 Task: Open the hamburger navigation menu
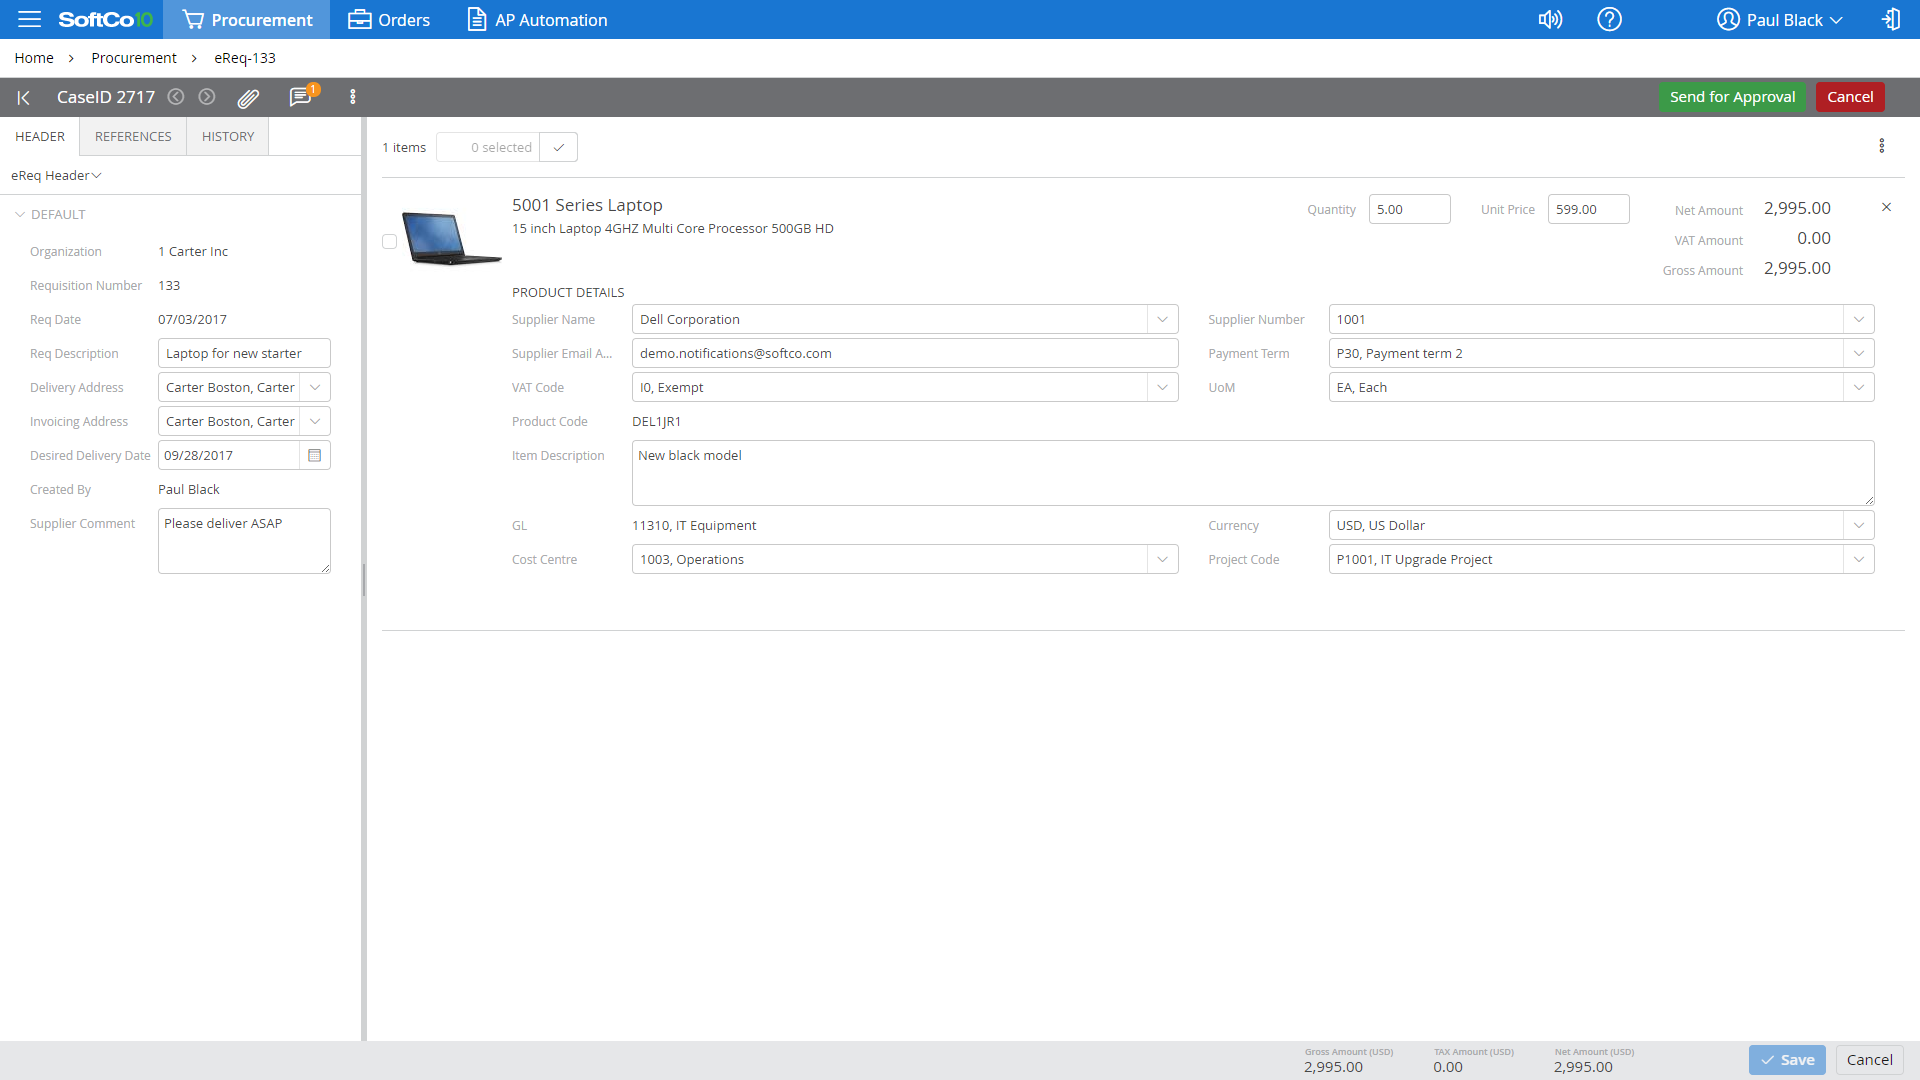tap(29, 19)
